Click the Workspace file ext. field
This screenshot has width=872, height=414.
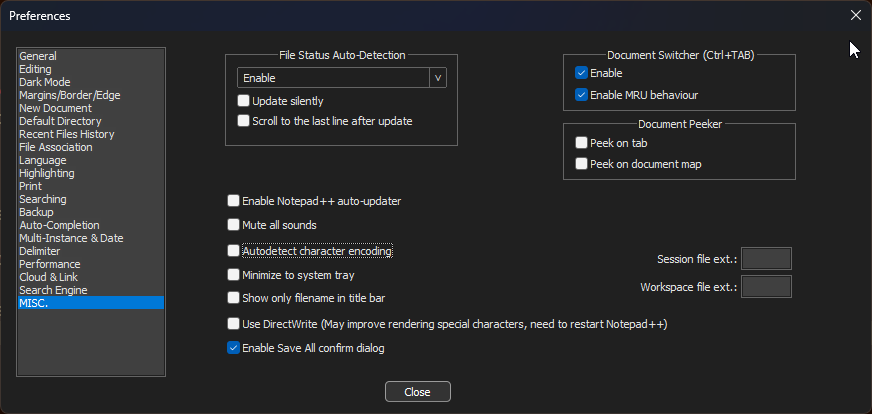coord(766,287)
